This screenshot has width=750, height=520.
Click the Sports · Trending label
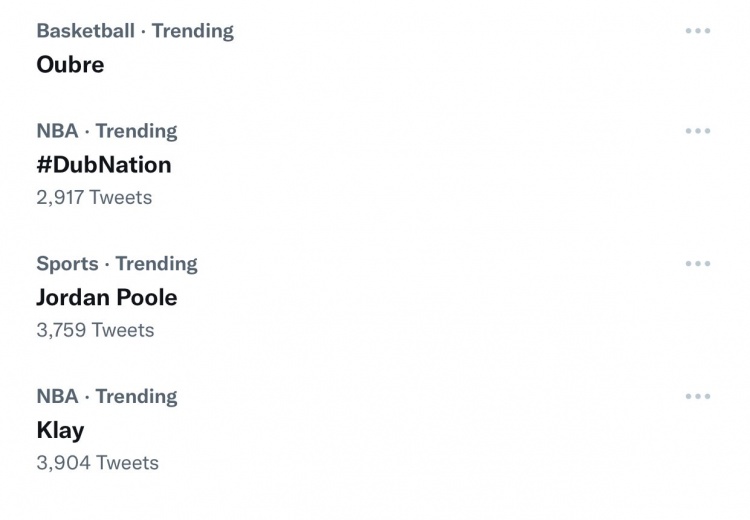point(117,264)
